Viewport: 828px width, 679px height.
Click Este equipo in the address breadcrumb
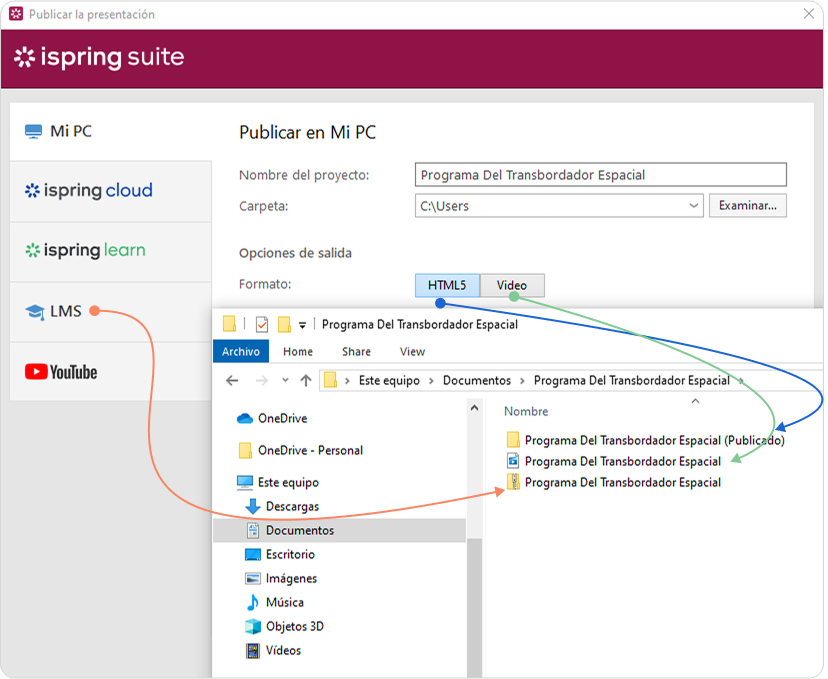pos(389,381)
